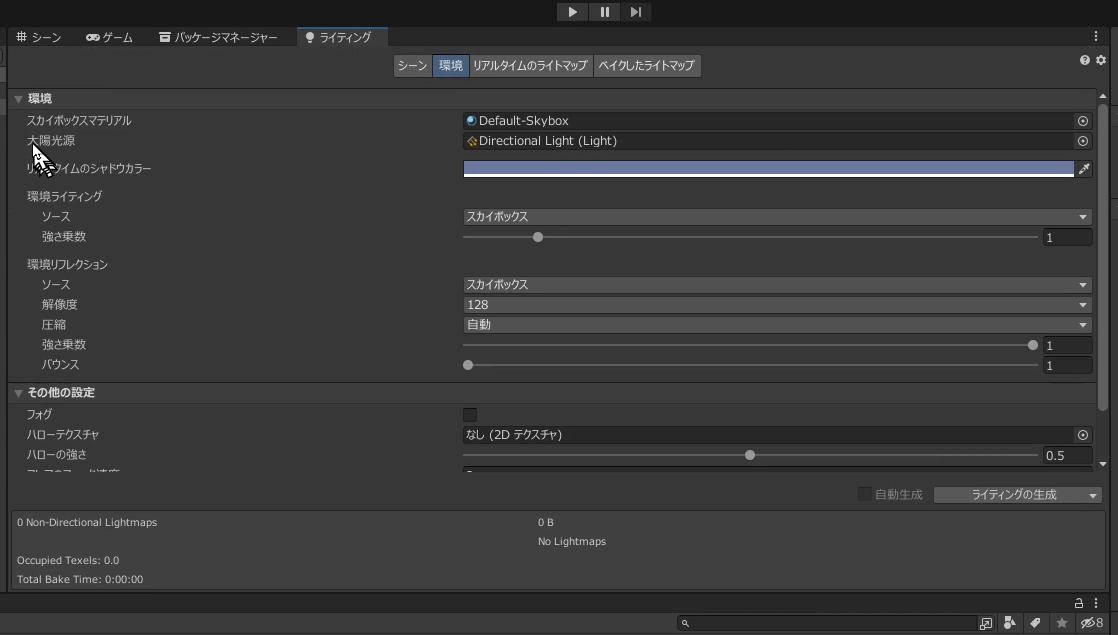Click Occupied Texels: 0.0 text
The width and height of the screenshot is (1118, 635).
pyautogui.click(x=68, y=560)
